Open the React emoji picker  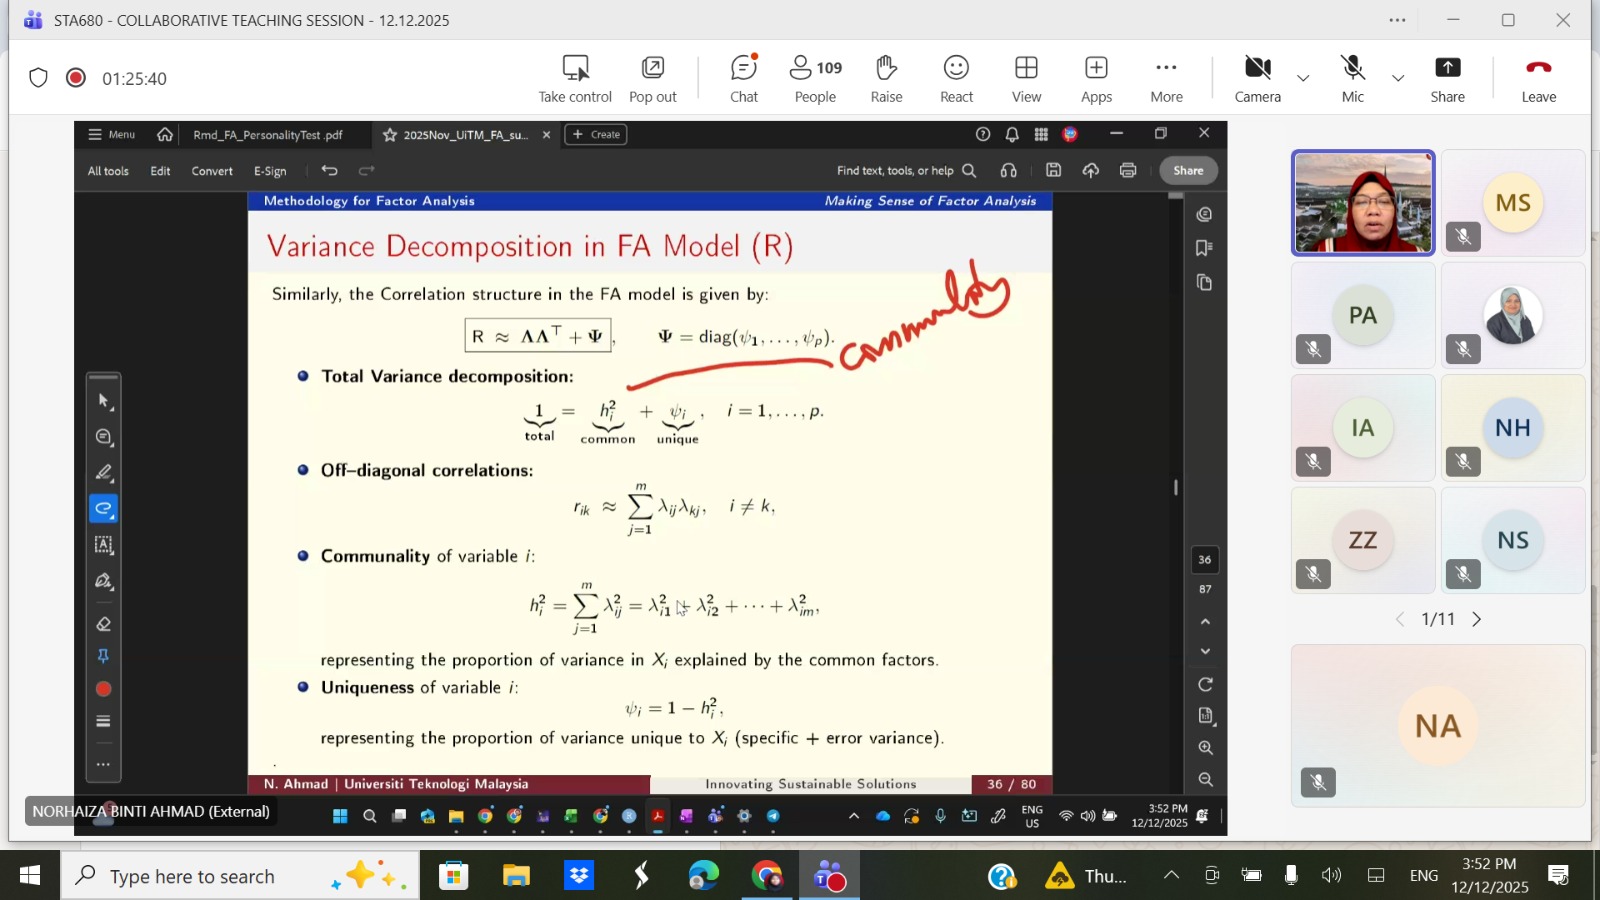click(956, 79)
